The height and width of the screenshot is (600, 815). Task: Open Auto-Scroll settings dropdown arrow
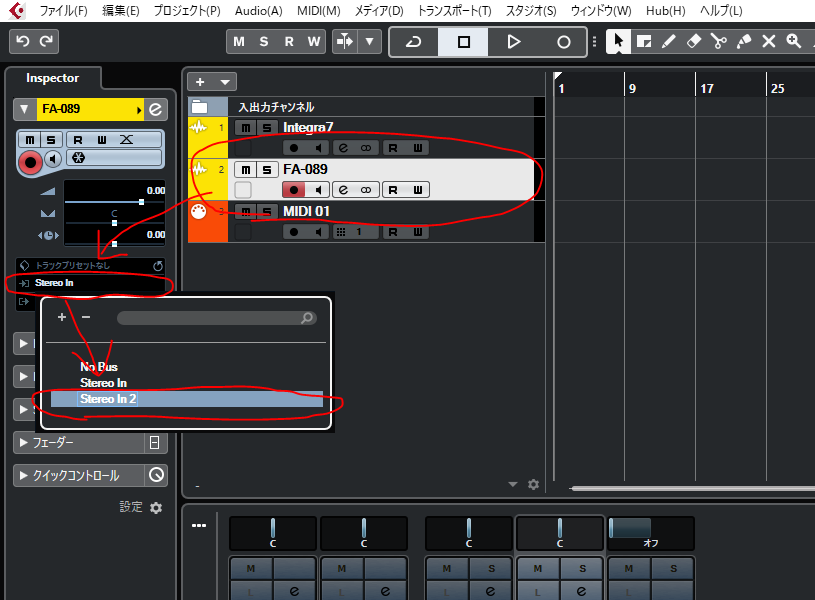pyautogui.click(x=370, y=41)
